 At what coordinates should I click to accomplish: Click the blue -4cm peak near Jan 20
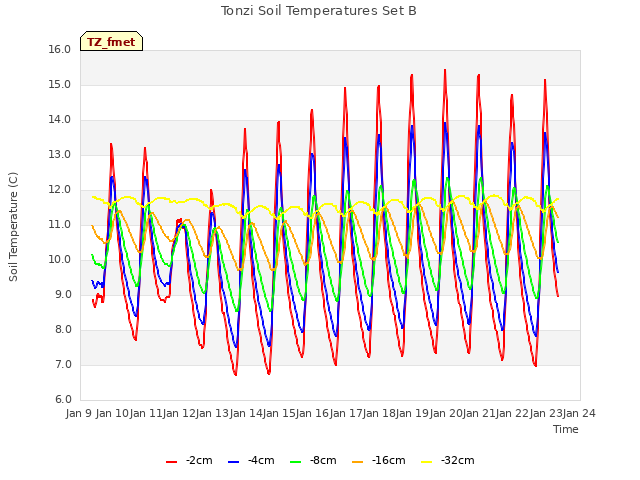pyautogui.click(x=445, y=123)
